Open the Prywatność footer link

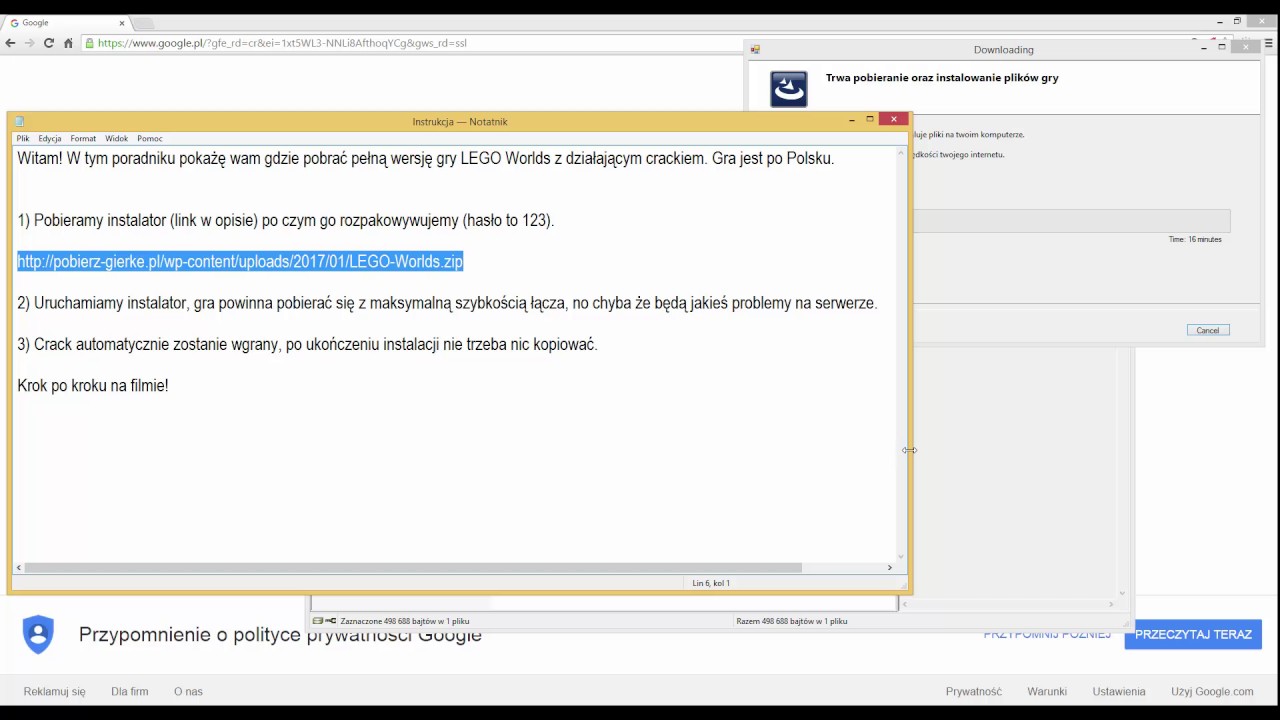[974, 691]
